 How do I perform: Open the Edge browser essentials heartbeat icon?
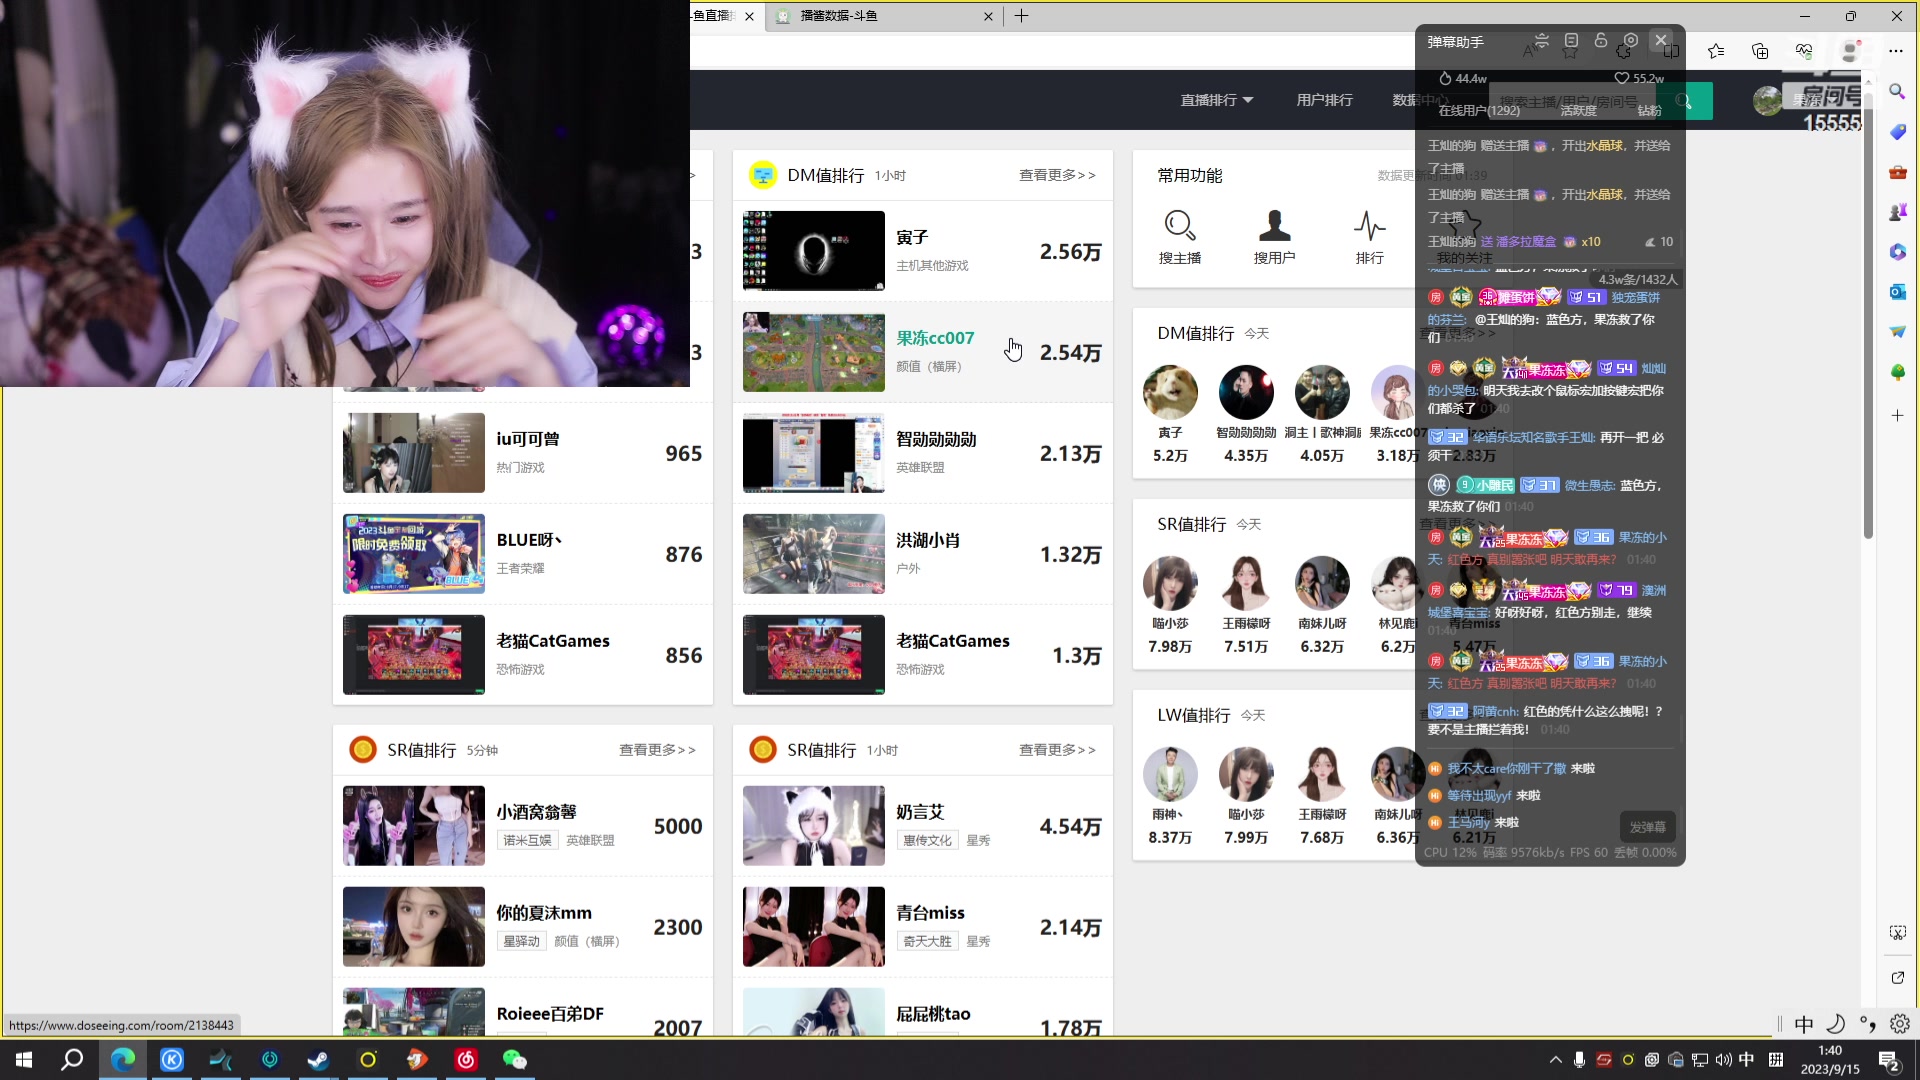click(x=1804, y=51)
